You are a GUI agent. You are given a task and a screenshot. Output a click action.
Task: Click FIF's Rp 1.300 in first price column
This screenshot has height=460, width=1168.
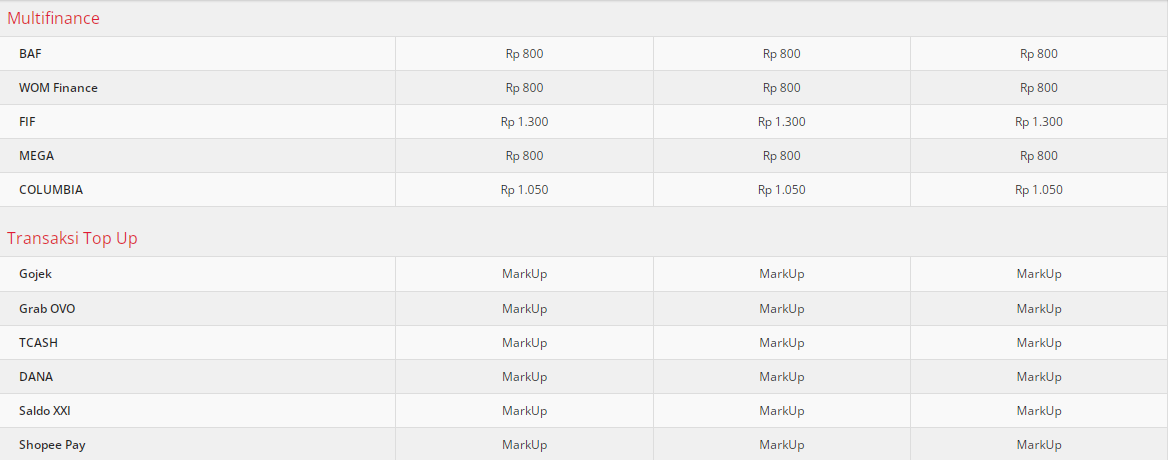[x=524, y=122]
